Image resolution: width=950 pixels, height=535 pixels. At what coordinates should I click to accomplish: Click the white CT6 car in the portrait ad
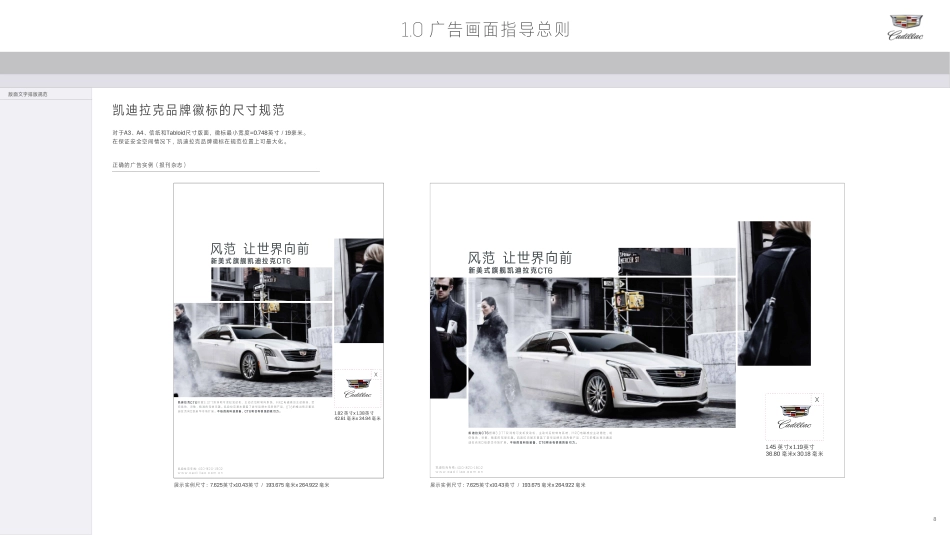click(258, 350)
